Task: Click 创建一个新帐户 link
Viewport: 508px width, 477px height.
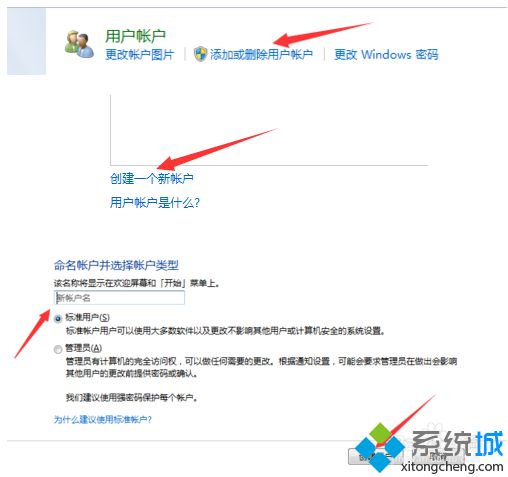Action: [152, 179]
